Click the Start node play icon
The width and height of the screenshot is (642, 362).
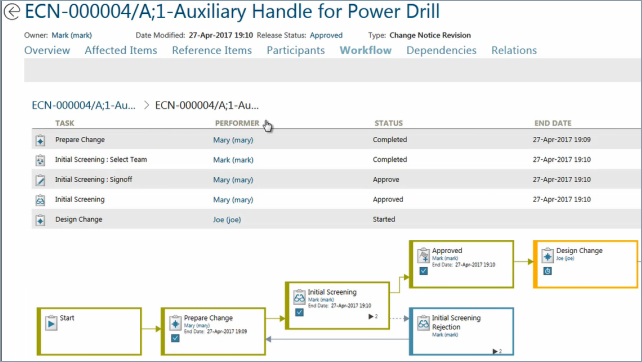(x=51, y=324)
